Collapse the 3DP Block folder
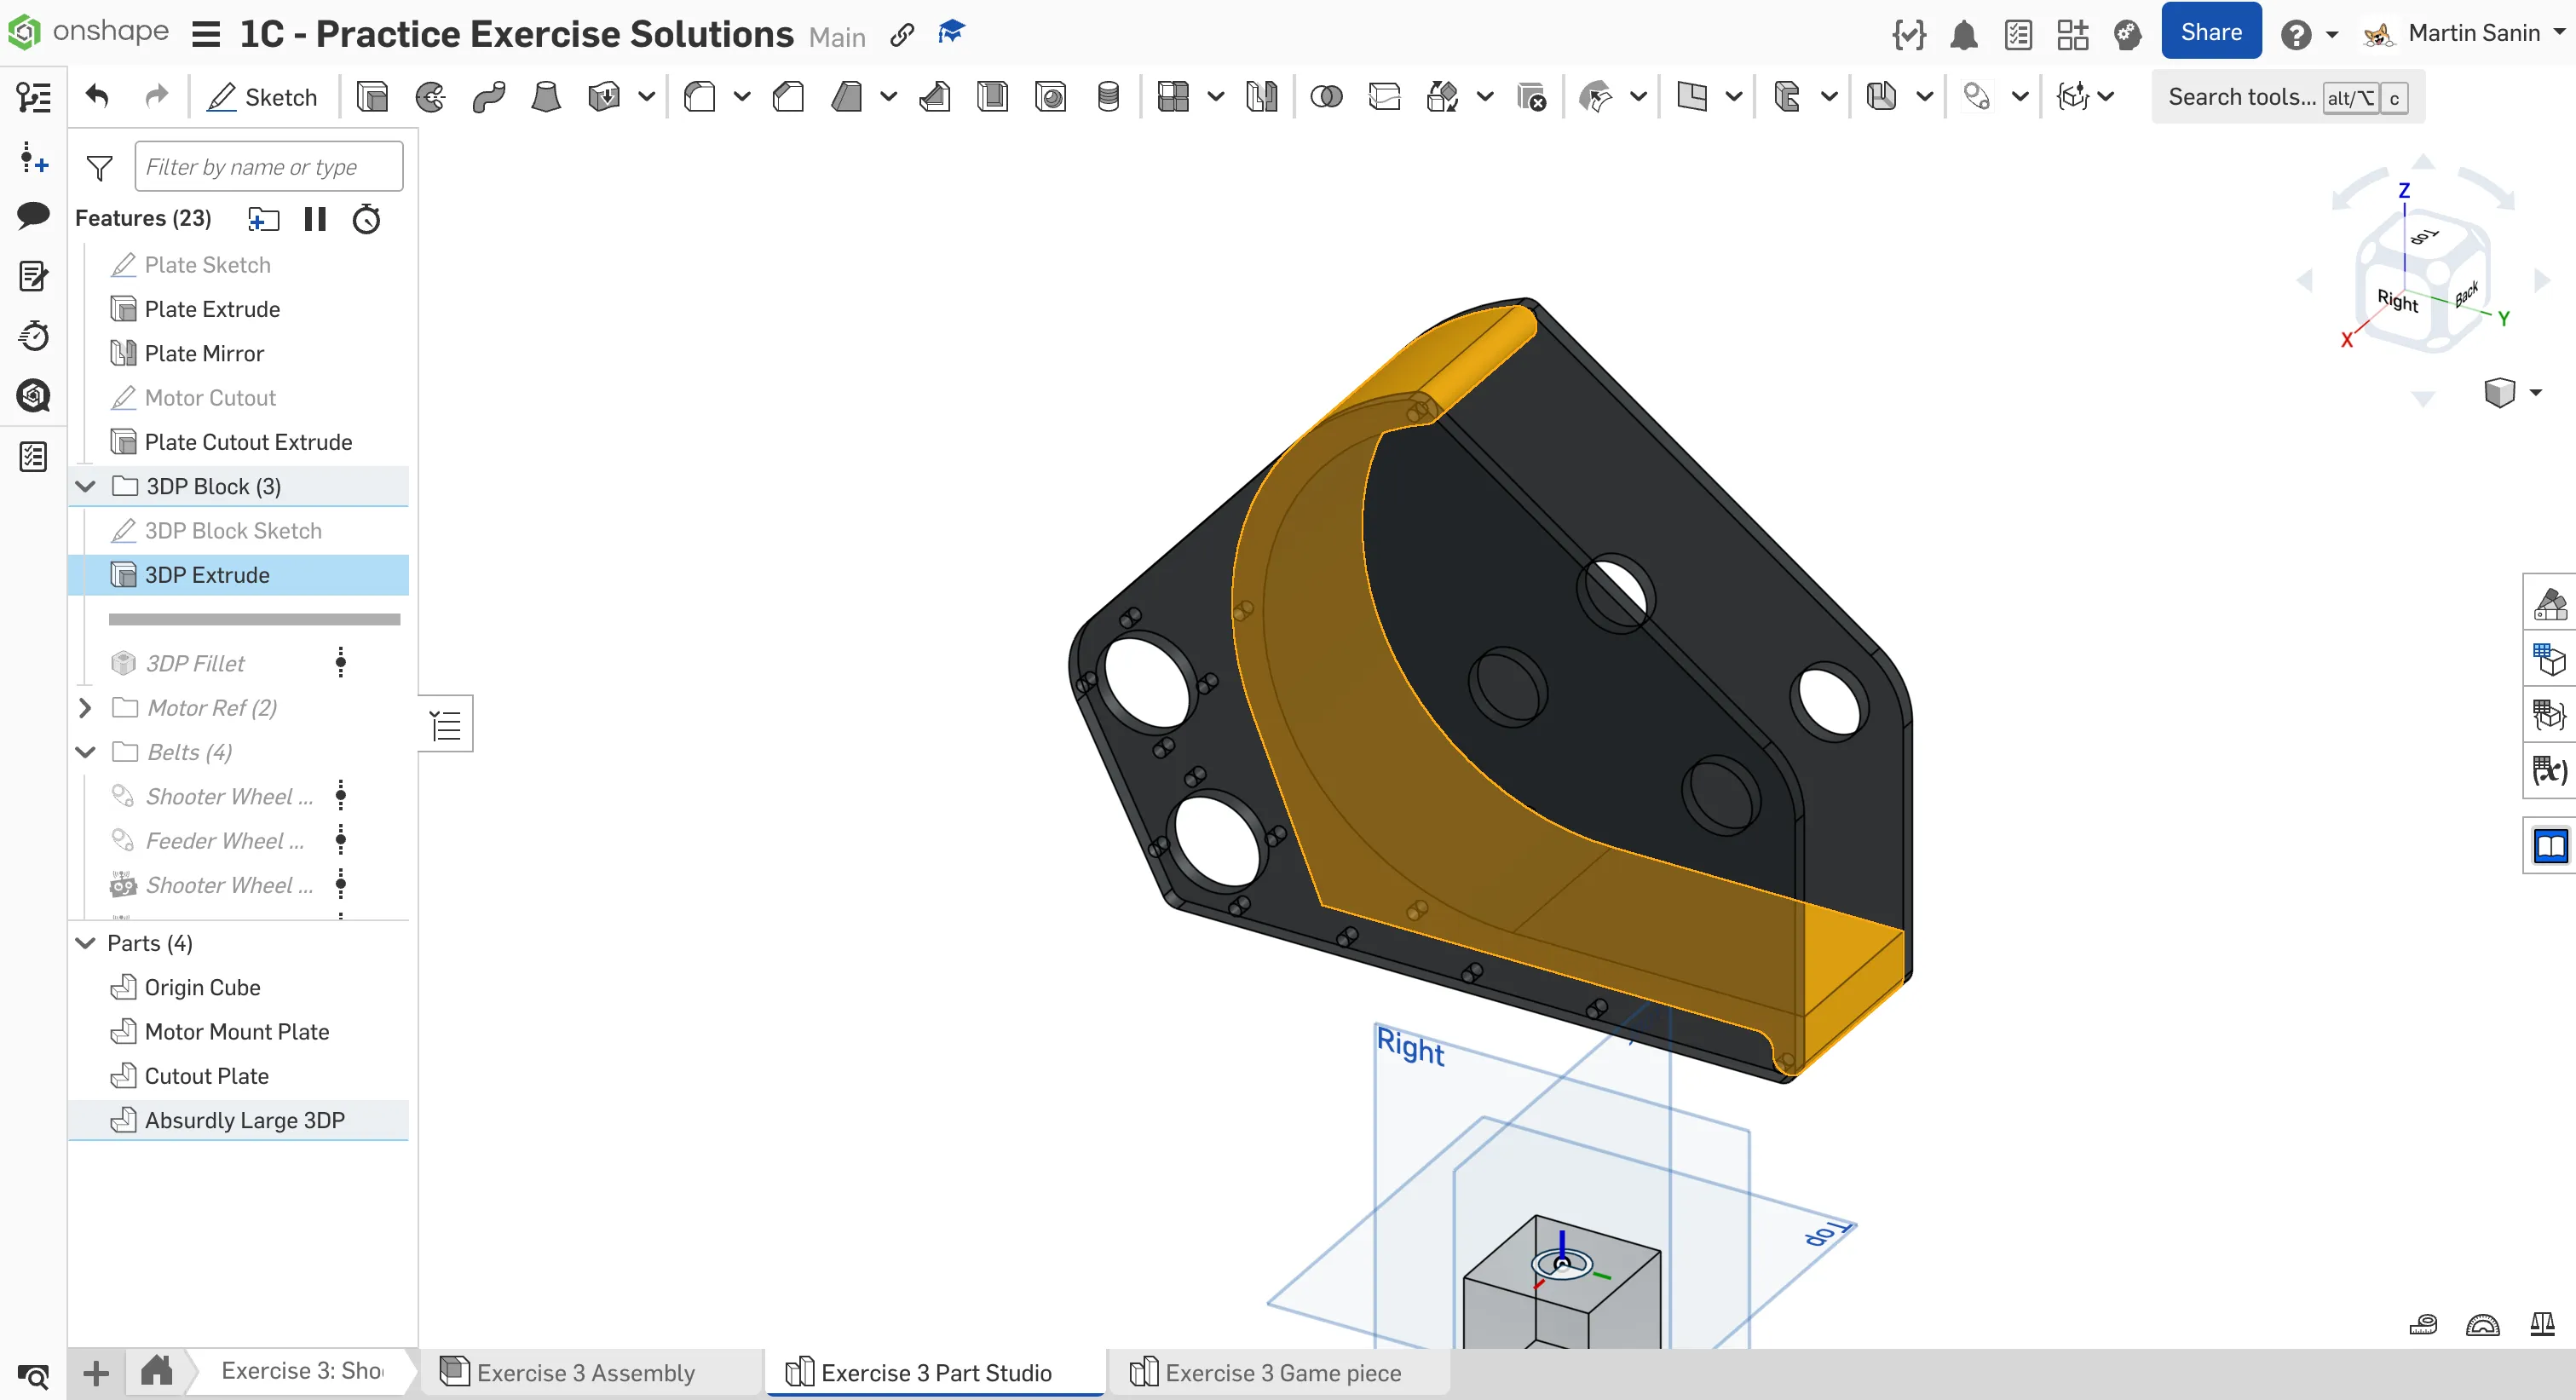Image resolution: width=2576 pixels, height=1400 pixels. click(86, 487)
